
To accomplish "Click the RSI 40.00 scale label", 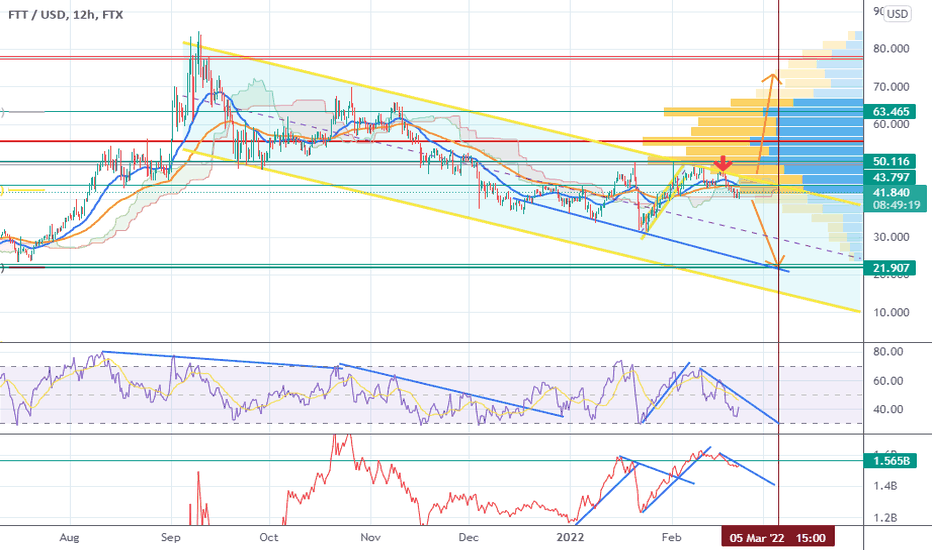I will [x=888, y=410].
